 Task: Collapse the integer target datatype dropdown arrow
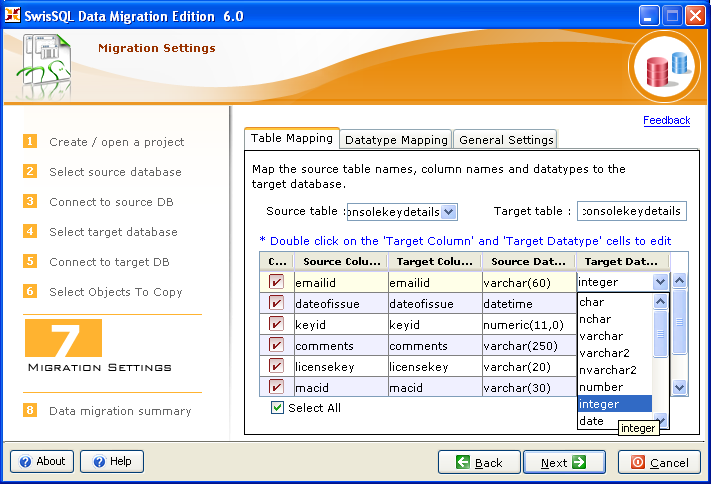coord(660,282)
